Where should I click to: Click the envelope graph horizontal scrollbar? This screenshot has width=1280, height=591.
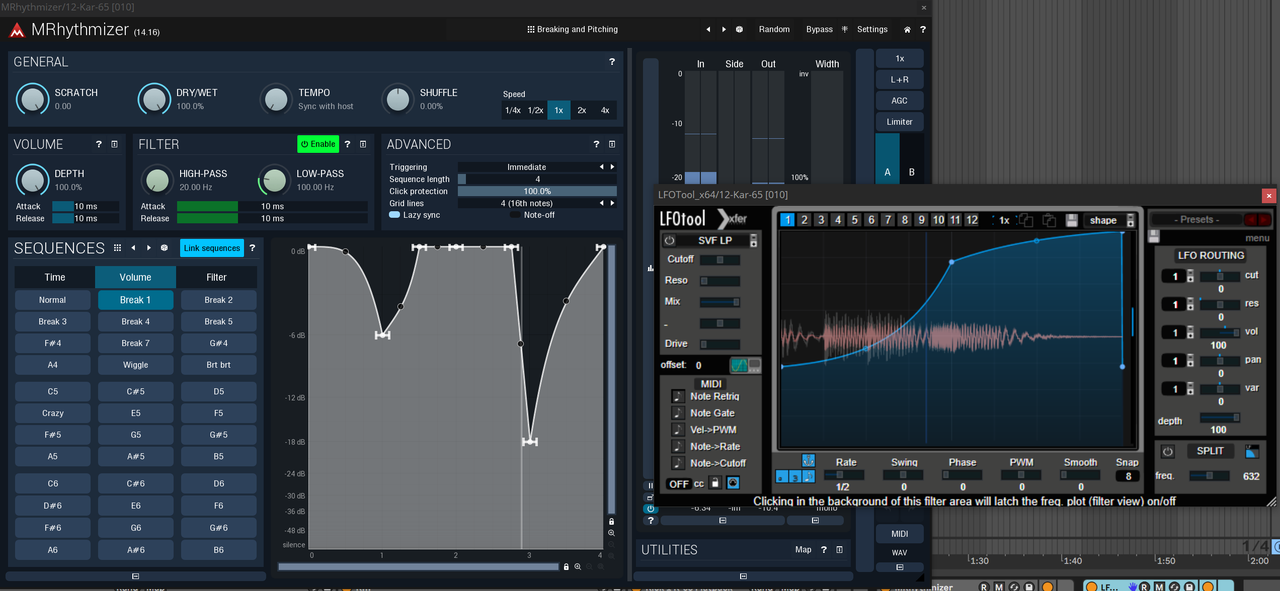[x=418, y=567]
